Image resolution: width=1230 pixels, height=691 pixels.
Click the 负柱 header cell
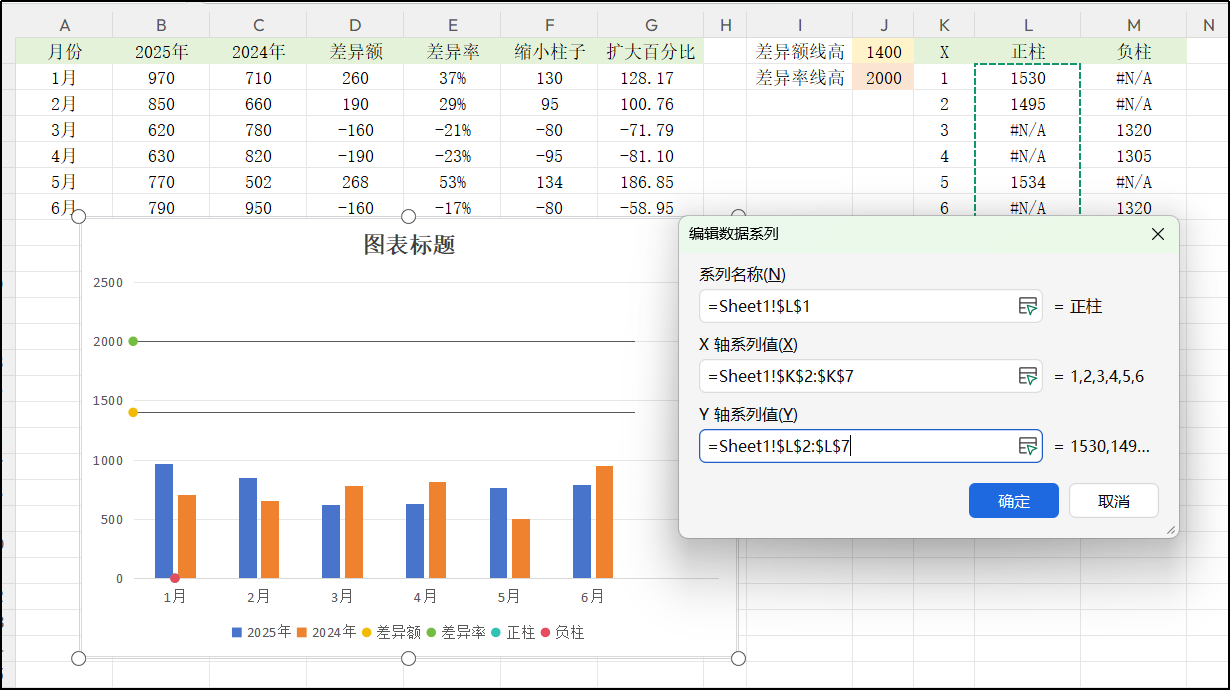point(1133,52)
